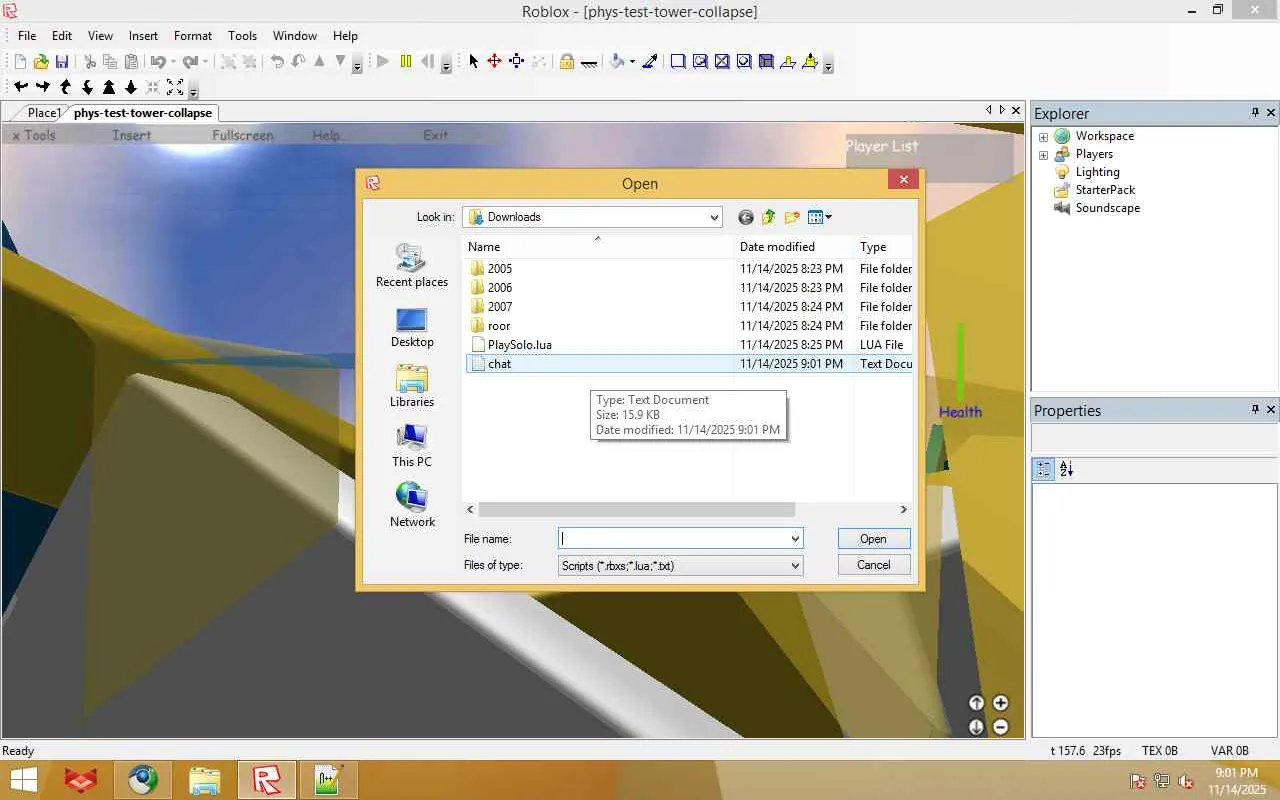This screenshot has width=1280, height=800.
Task: Zoom in with the viewport plus button
Action: coord(1000,703)
